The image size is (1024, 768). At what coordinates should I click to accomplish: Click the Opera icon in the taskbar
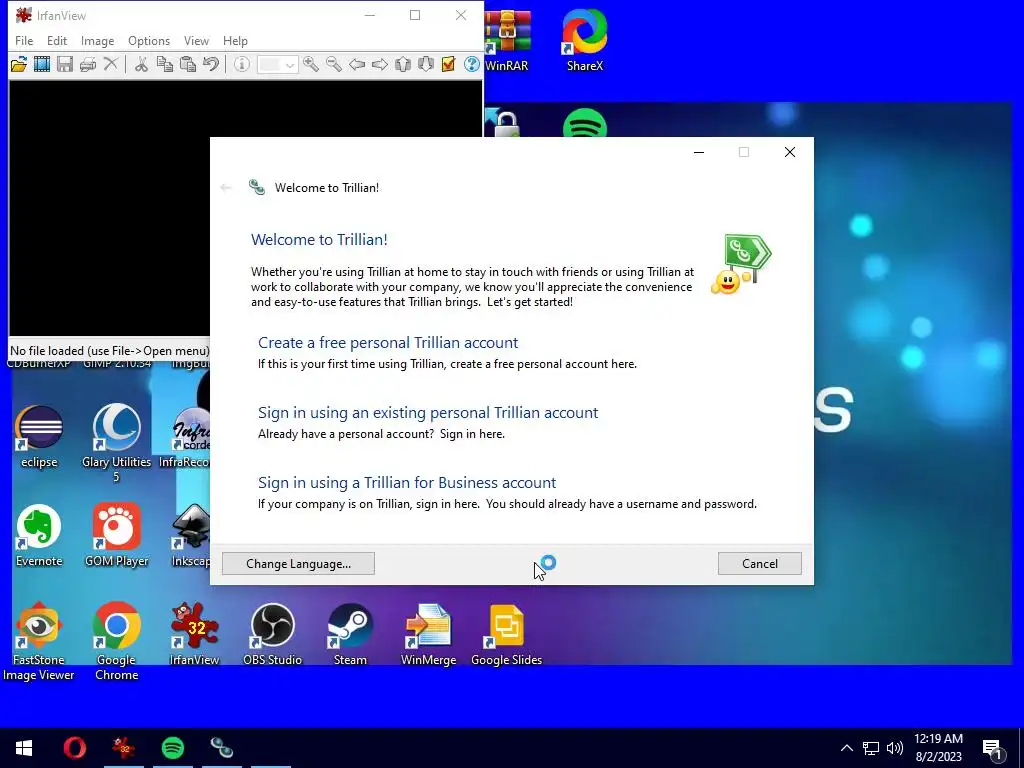click(x=74, y=748)
